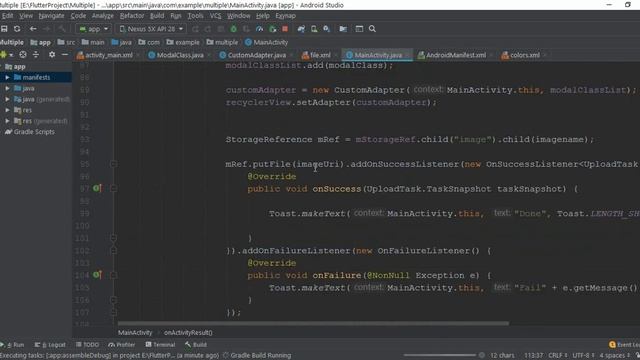The width and height of the screenshot is (640, 360).
Task: Open the TODO tool window
Action: [x=87, y=345]
